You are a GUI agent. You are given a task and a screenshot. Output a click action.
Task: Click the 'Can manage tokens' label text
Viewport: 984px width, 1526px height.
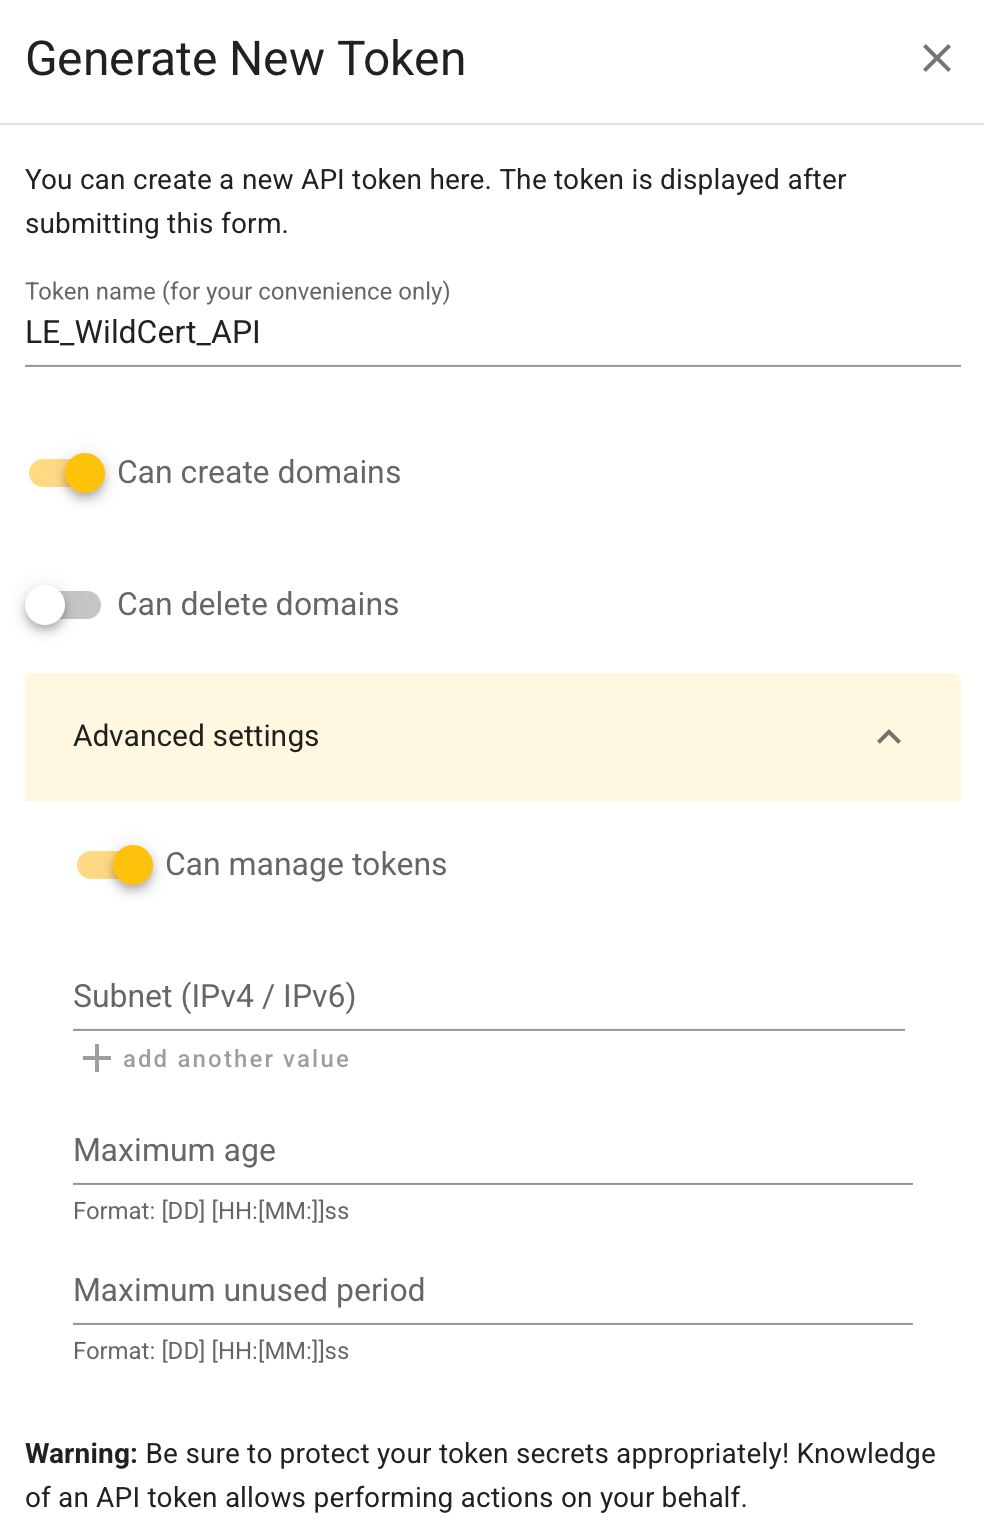[x=306, y=865]
